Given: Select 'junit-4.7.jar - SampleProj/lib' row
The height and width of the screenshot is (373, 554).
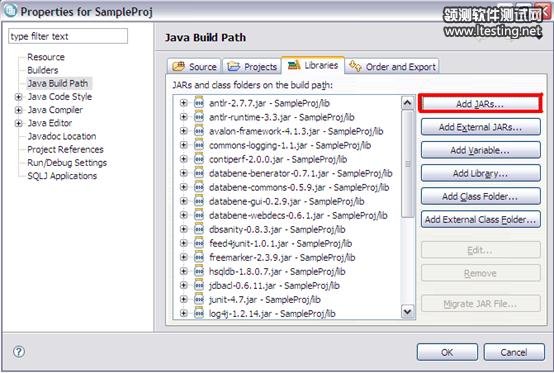Looking at the screenshot, I should [x=265, y=300].
